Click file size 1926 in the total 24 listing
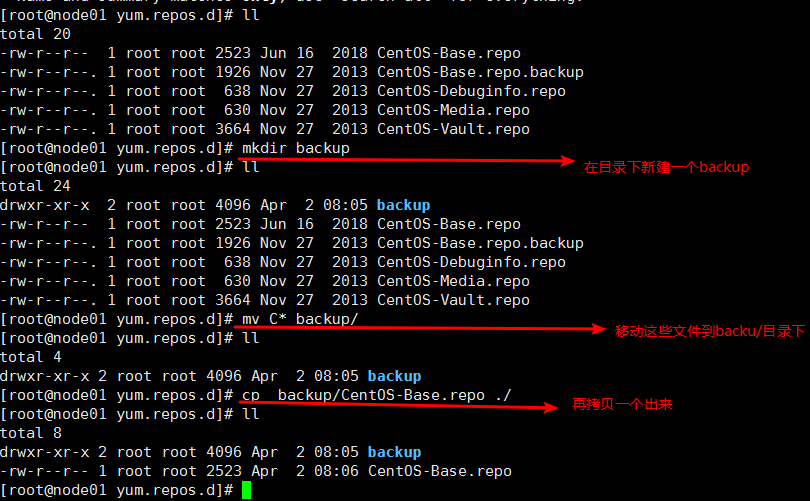This screenshot has width=810, height=501. tap(233, 243)
